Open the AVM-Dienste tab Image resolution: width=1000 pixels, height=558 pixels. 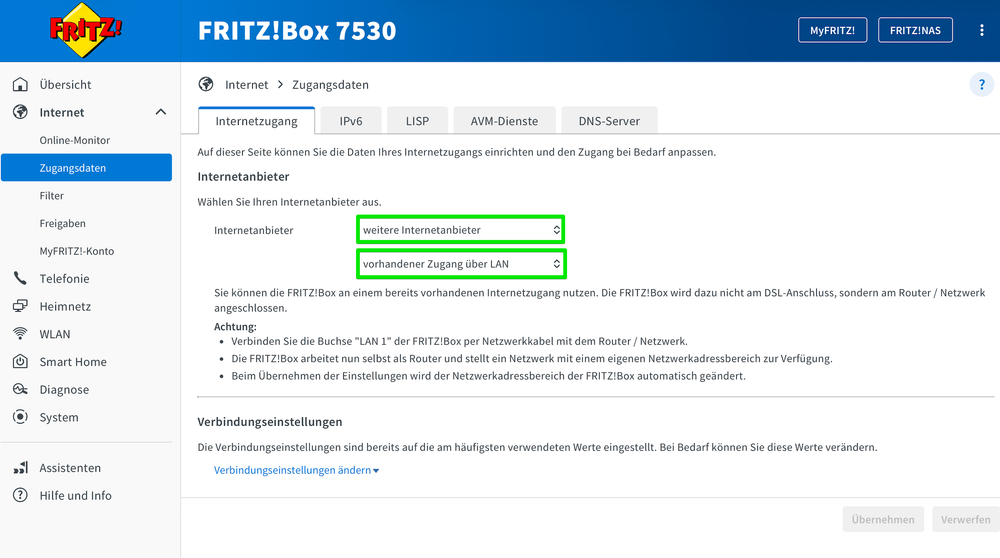pos(504,121)
